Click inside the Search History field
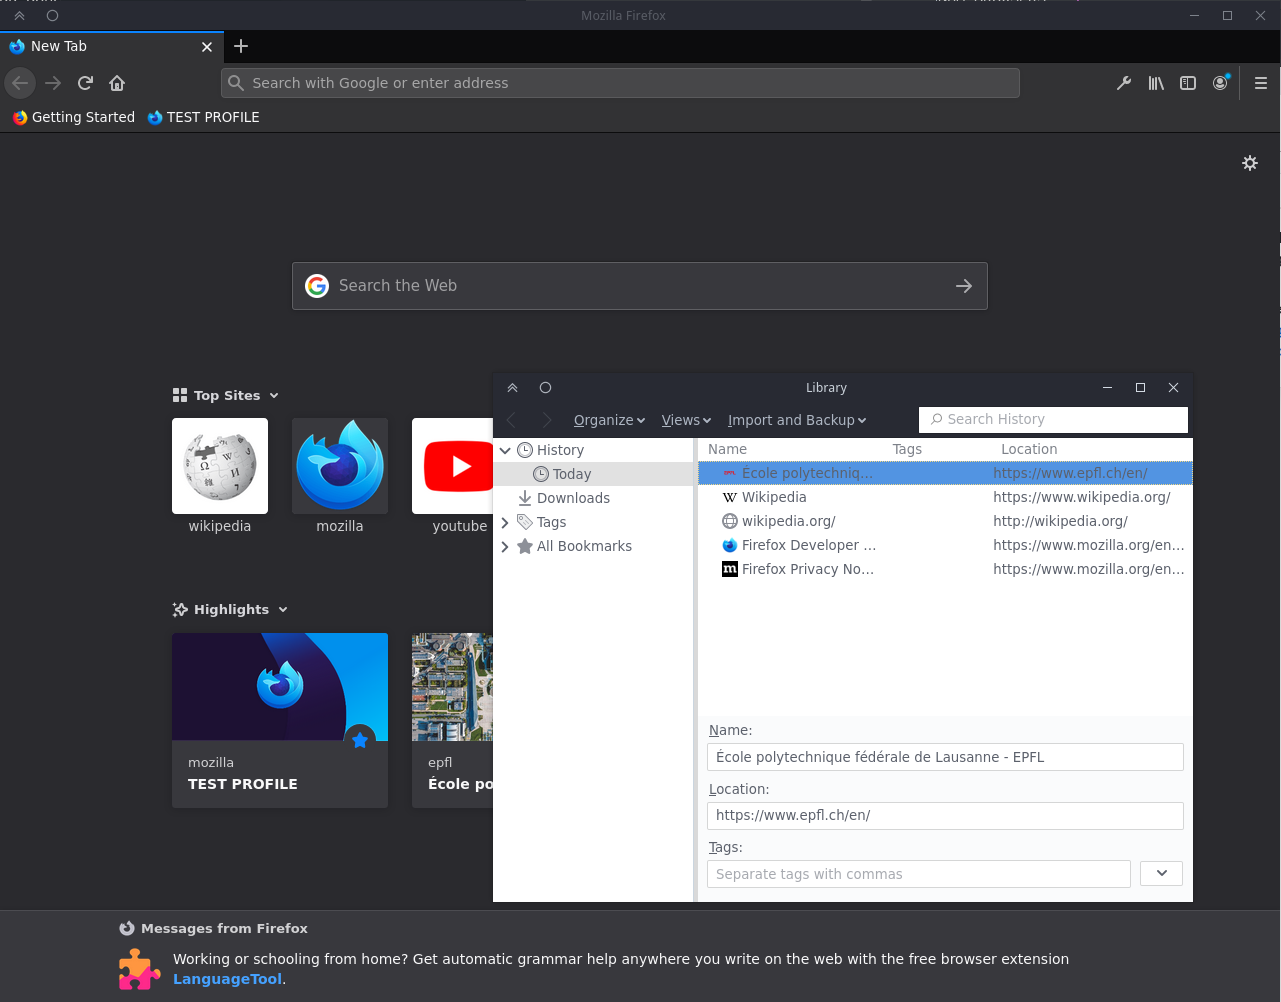Screen dimensions: 1281x1002 (1052, 419)
